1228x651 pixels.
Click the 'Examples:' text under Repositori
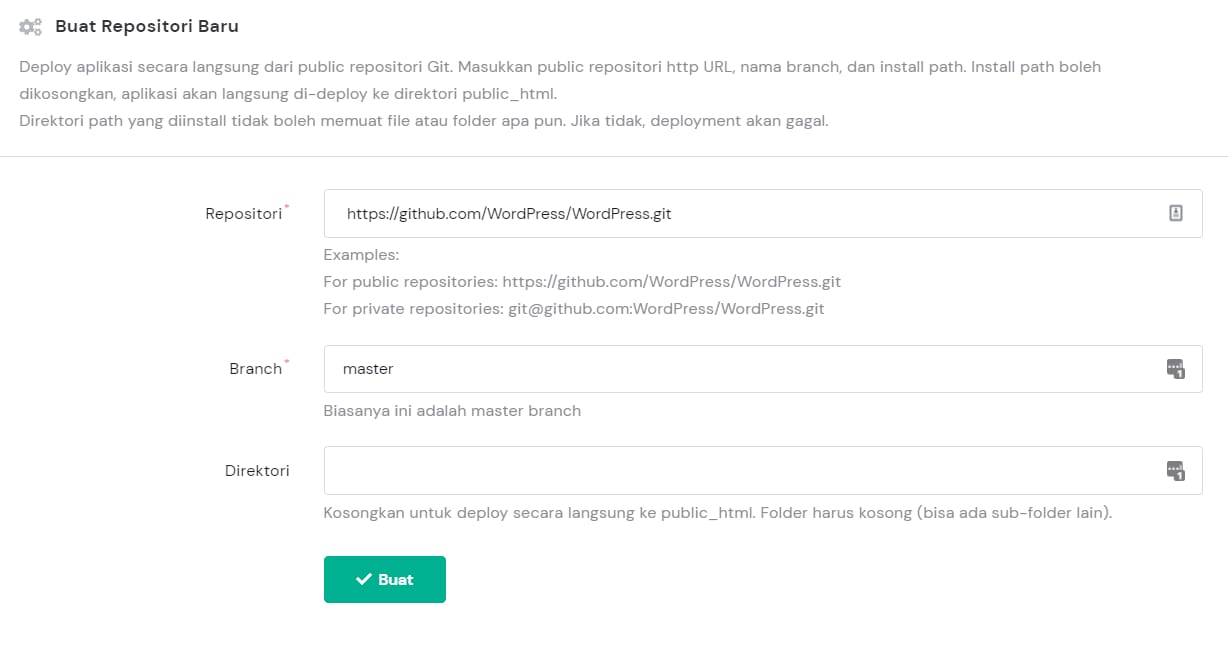(x=361, y=255)
